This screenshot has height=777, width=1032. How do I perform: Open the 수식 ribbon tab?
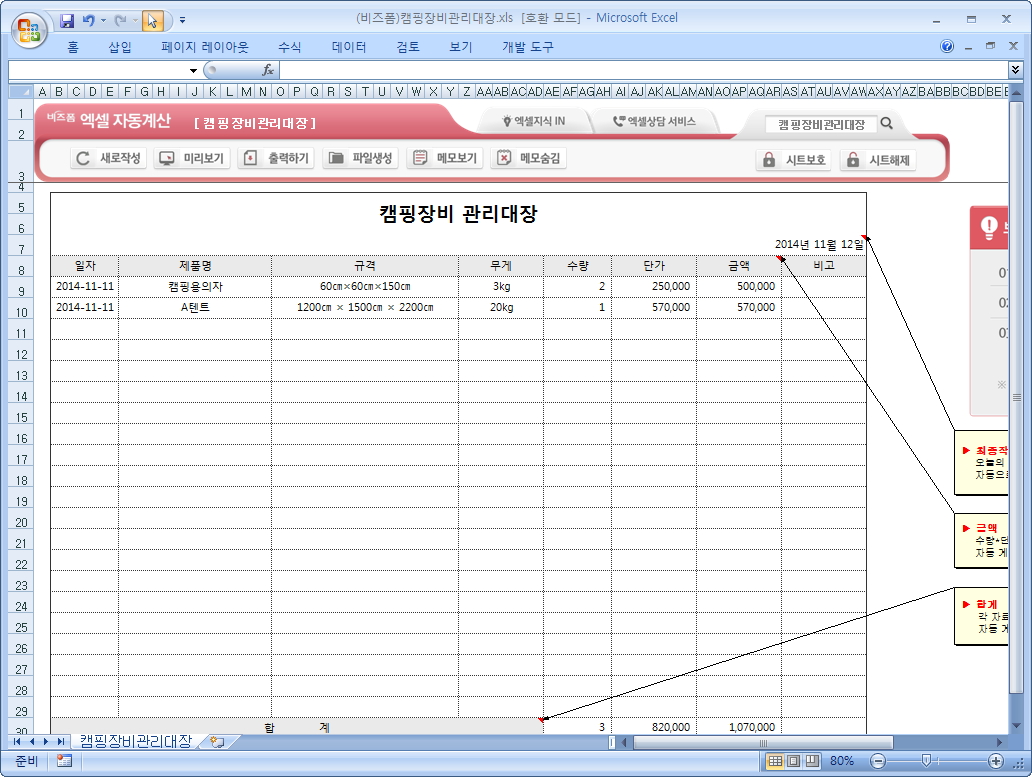289,47
